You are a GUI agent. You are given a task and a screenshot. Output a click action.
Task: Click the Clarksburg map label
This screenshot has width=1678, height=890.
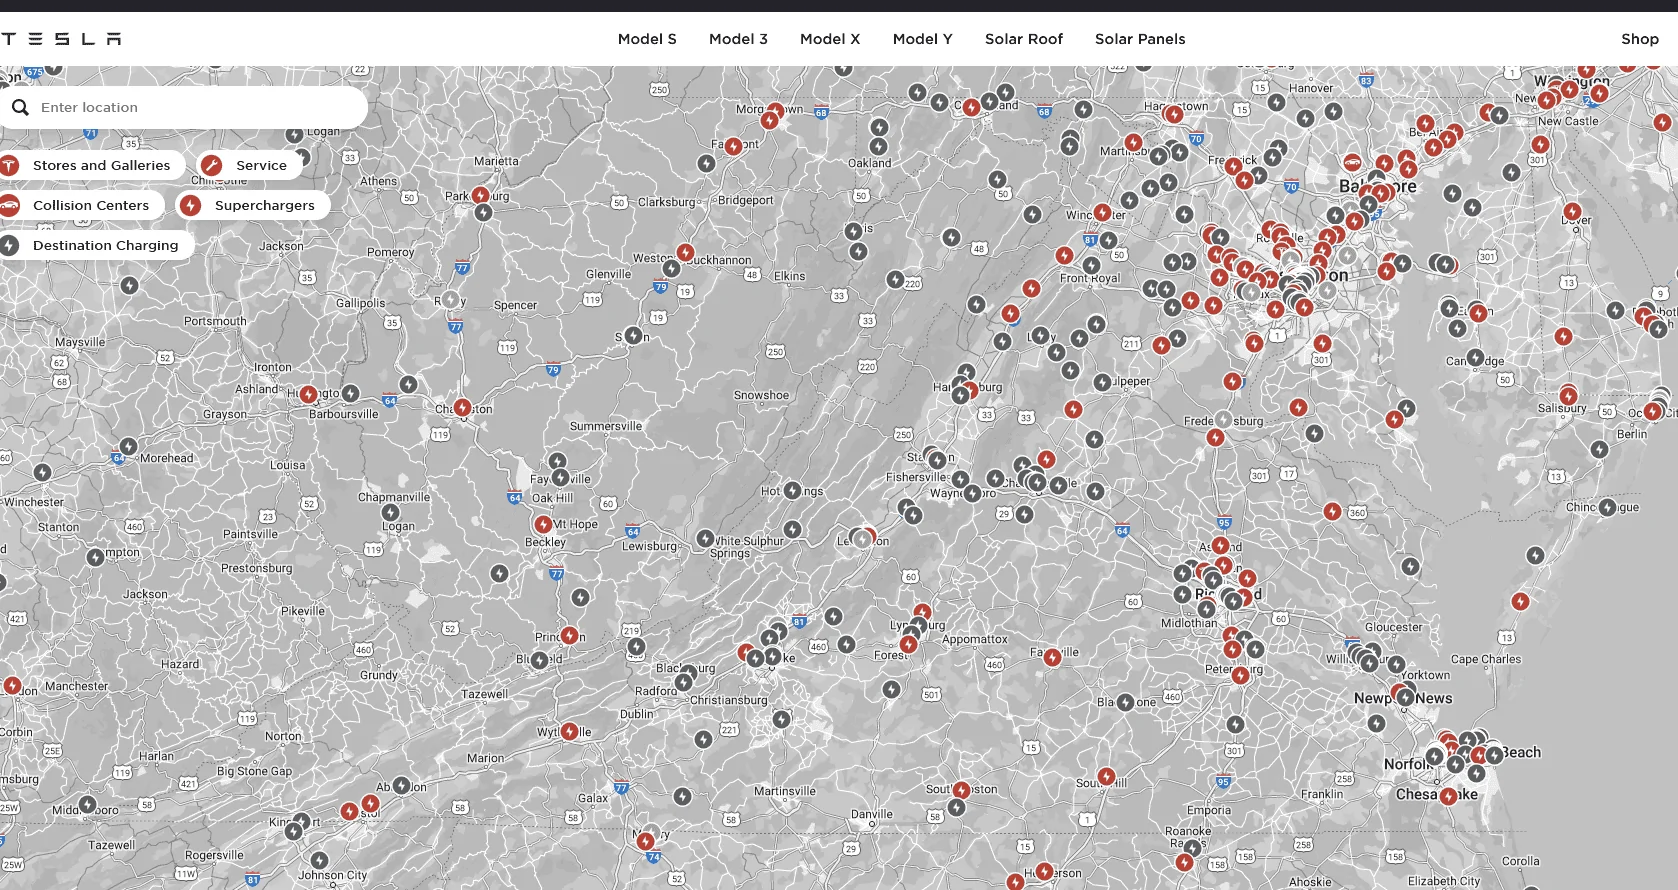click(x=667, y=202)
